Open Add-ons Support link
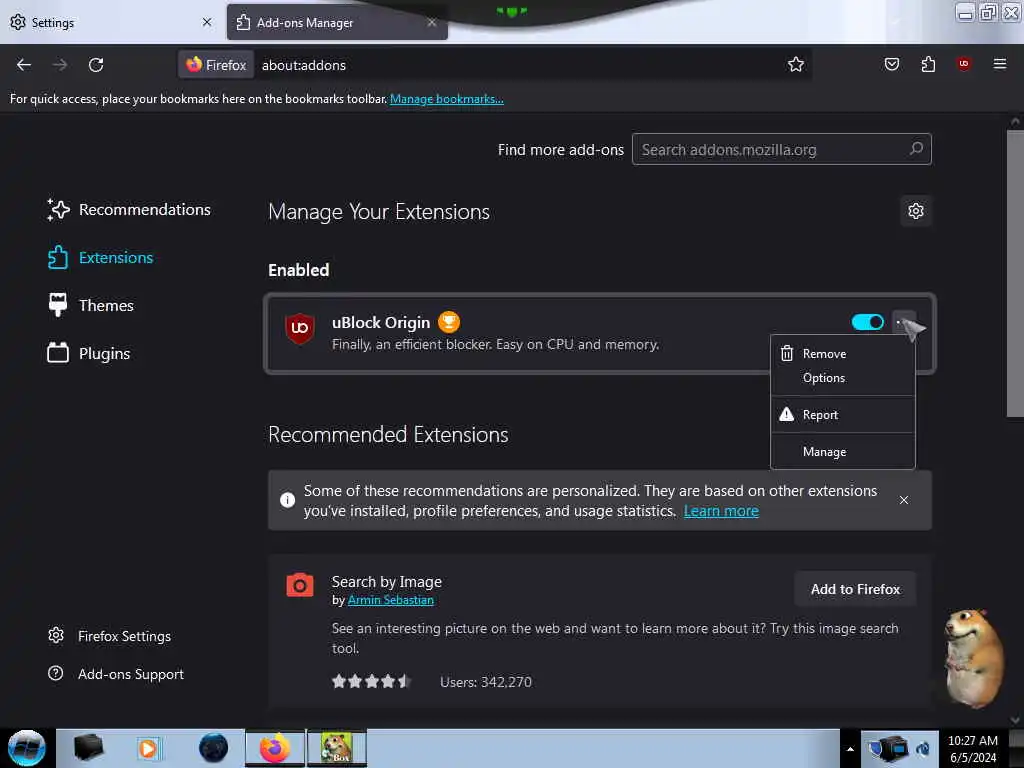 point(116,674)
